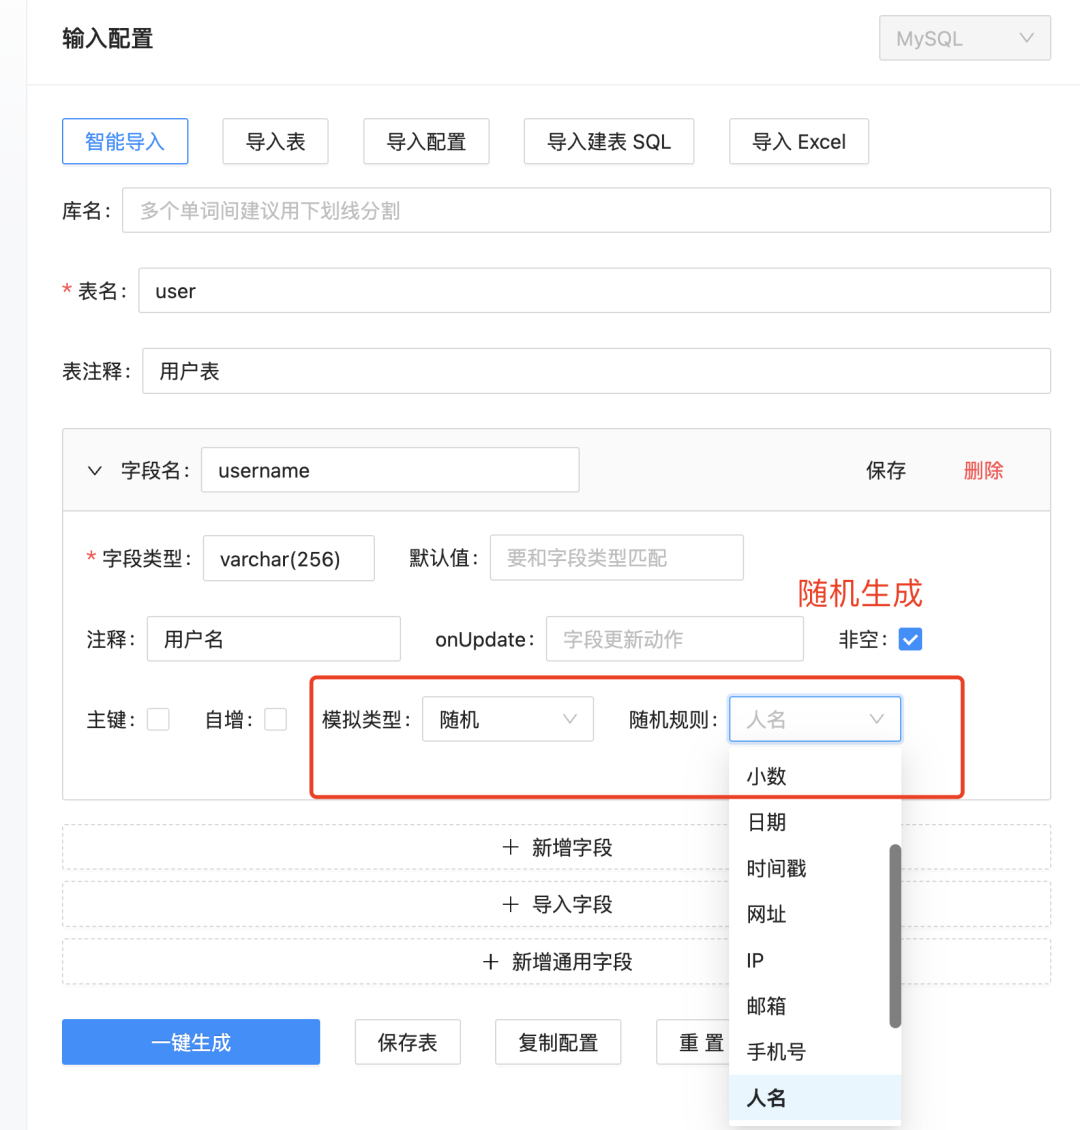This screenshot has height=1130, width=1080.
Task: Select 手机号 option in the list
Action: [x=776, y=1052]
